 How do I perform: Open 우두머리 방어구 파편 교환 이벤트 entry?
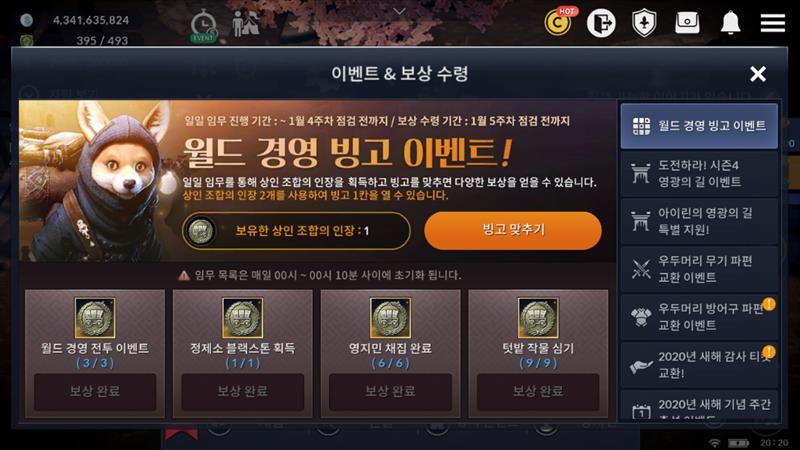coord(699,317)
